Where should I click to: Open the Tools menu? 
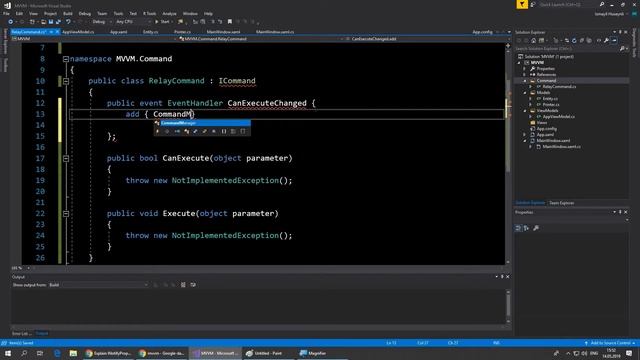pos(118,13)
